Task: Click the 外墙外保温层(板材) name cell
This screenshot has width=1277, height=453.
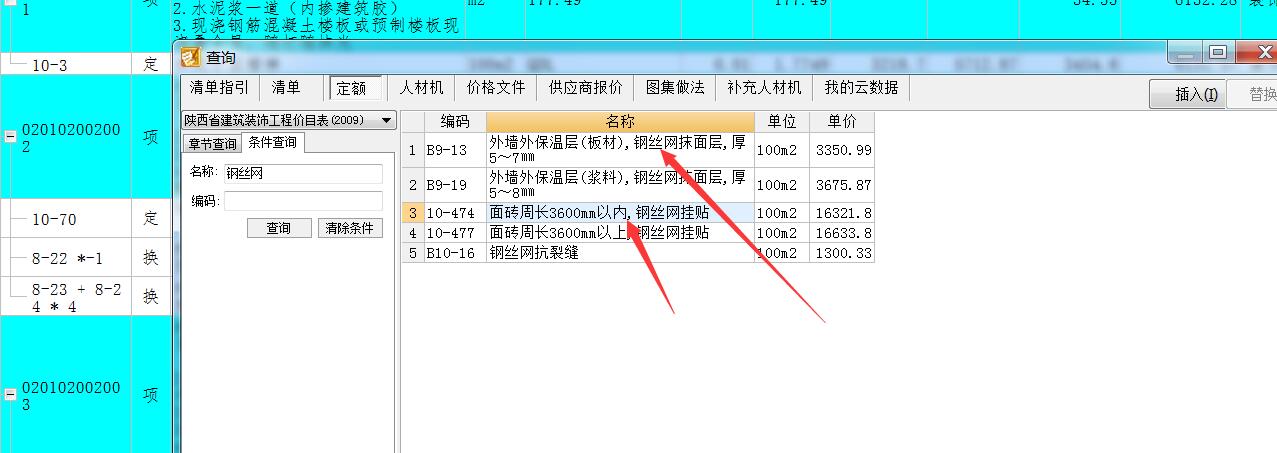Action: click(x=620, y=151)
